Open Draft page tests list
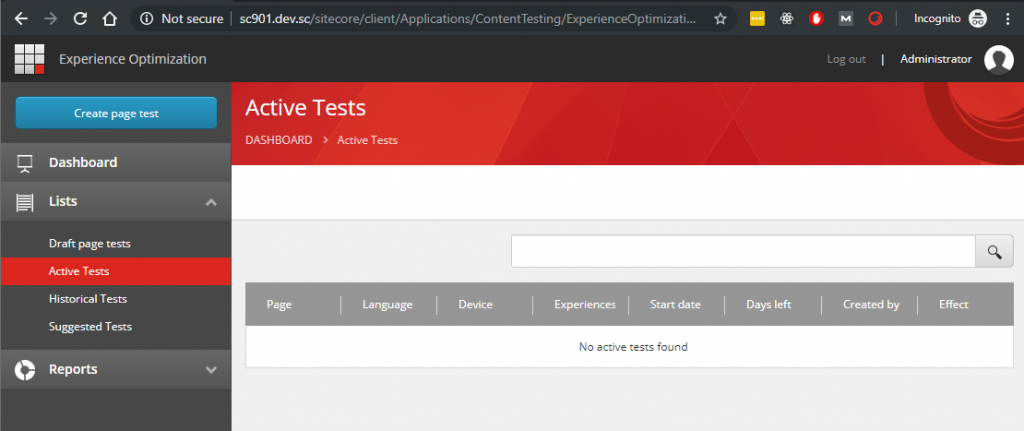The width and height of the screenshot is (1024, 431). pos(89,244)
